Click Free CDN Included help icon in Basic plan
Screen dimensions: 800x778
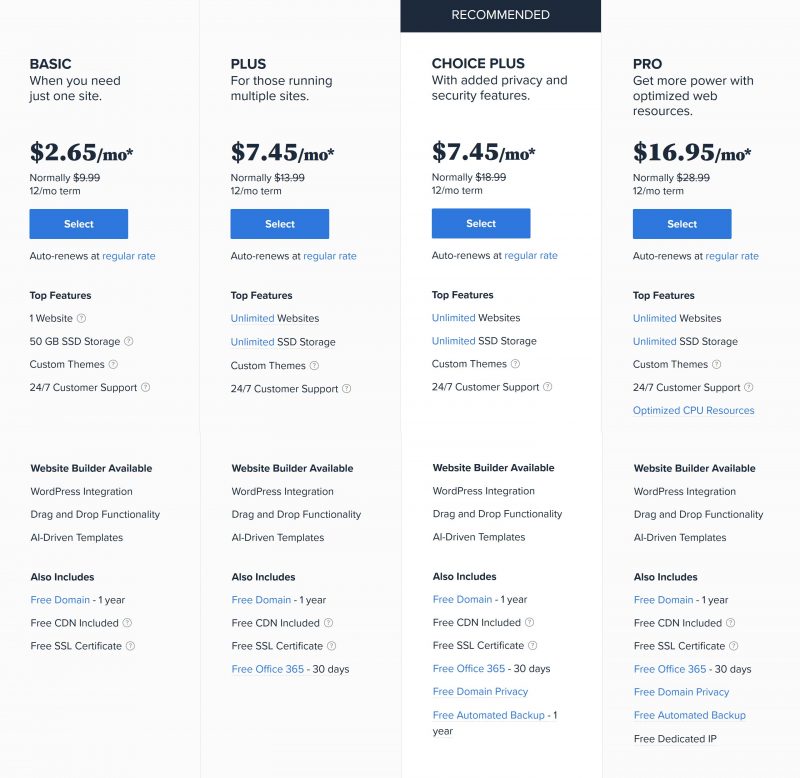127,623
